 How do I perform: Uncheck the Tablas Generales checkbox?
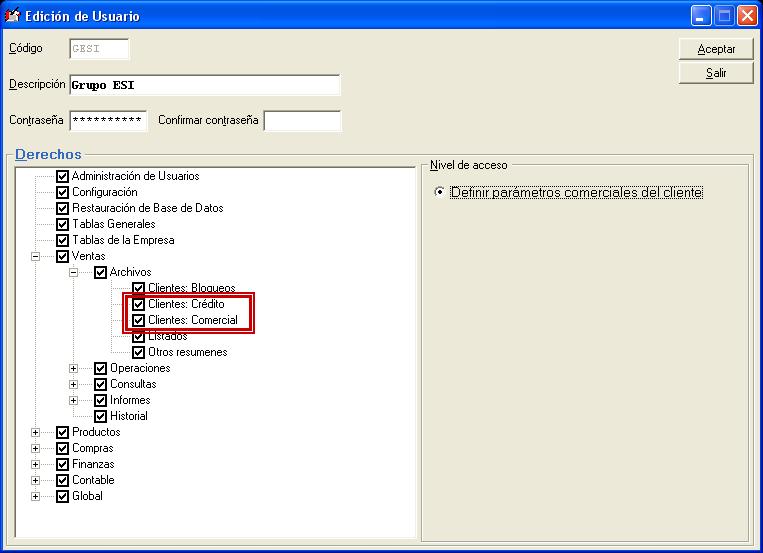point(62,224)
